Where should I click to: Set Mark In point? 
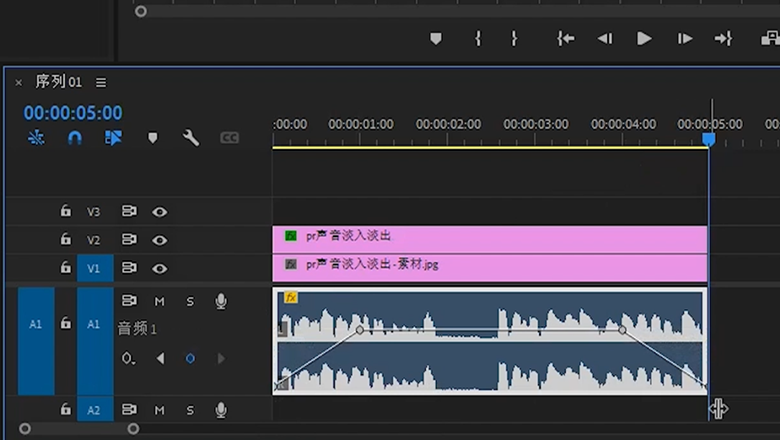478,38
